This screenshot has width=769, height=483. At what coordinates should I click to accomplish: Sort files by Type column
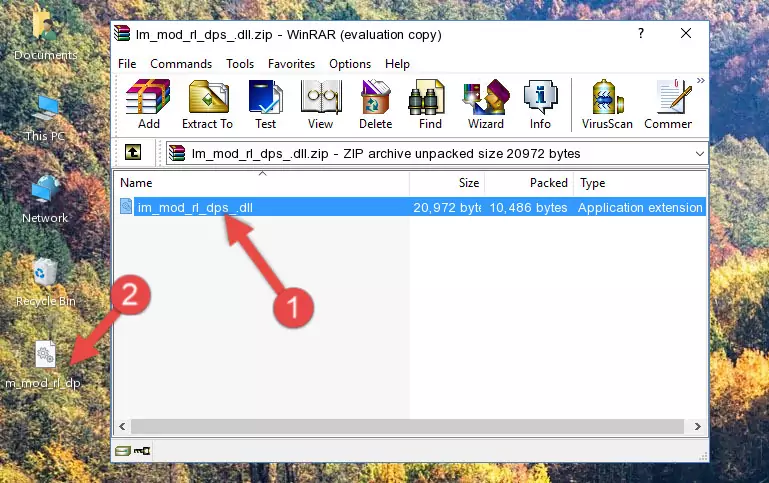coord(640,183)
